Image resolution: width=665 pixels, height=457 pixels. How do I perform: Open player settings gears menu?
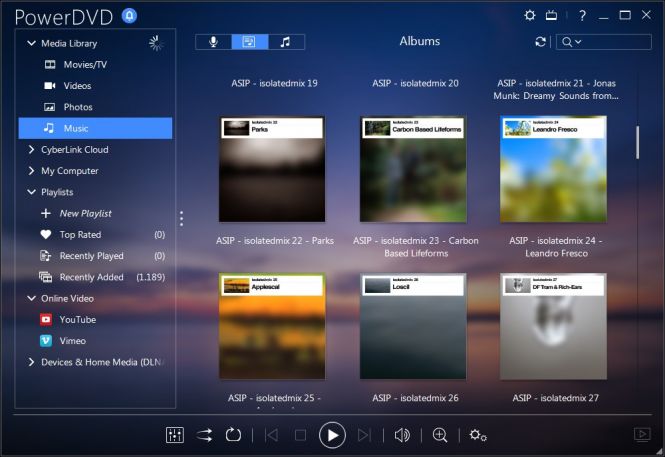pyautogui.click(x=478, y=435)
